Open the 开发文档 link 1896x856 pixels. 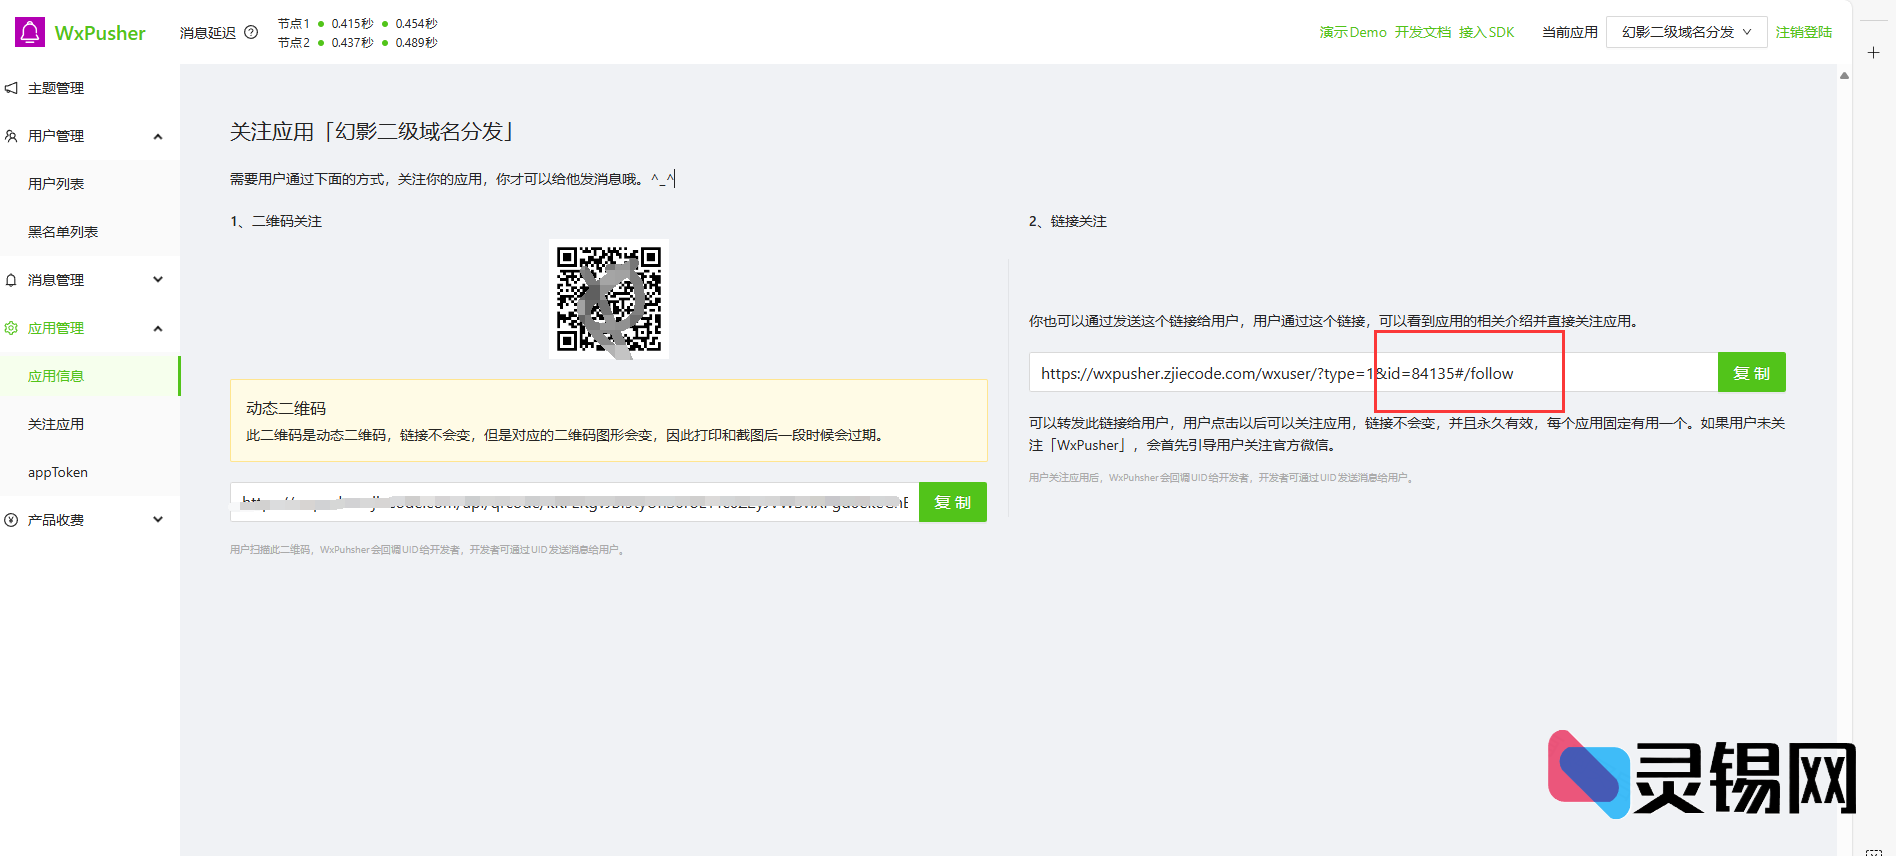pos(1422,32)
